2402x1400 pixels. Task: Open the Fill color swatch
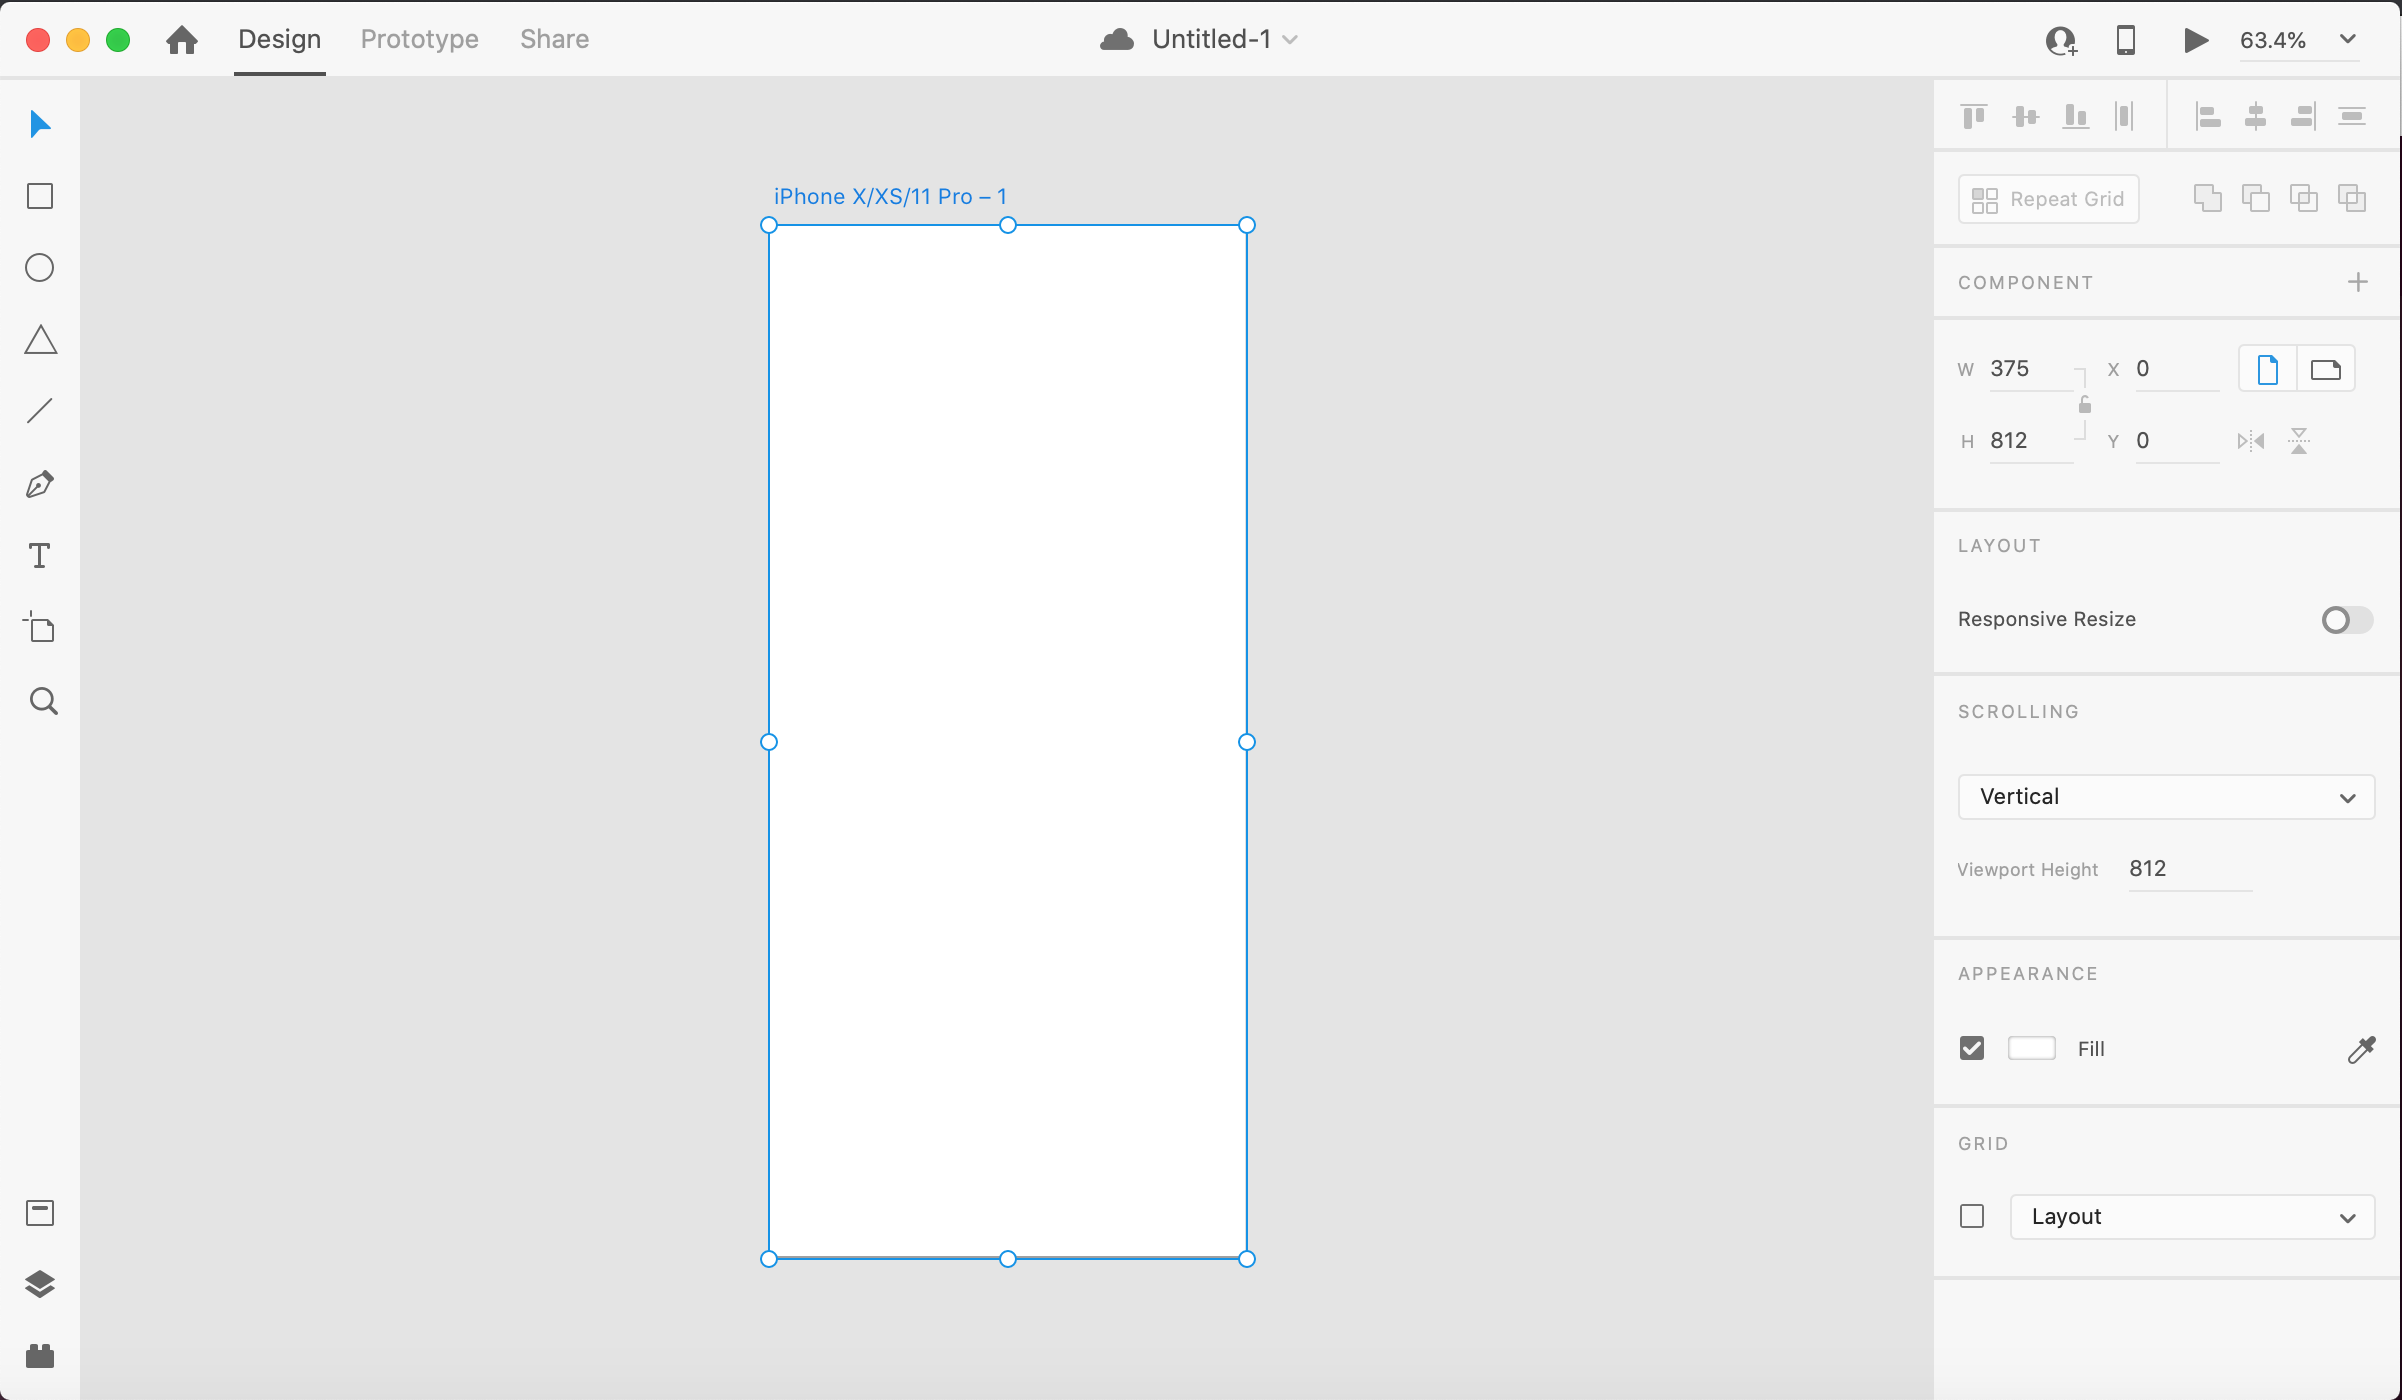pos(2031,1048)
